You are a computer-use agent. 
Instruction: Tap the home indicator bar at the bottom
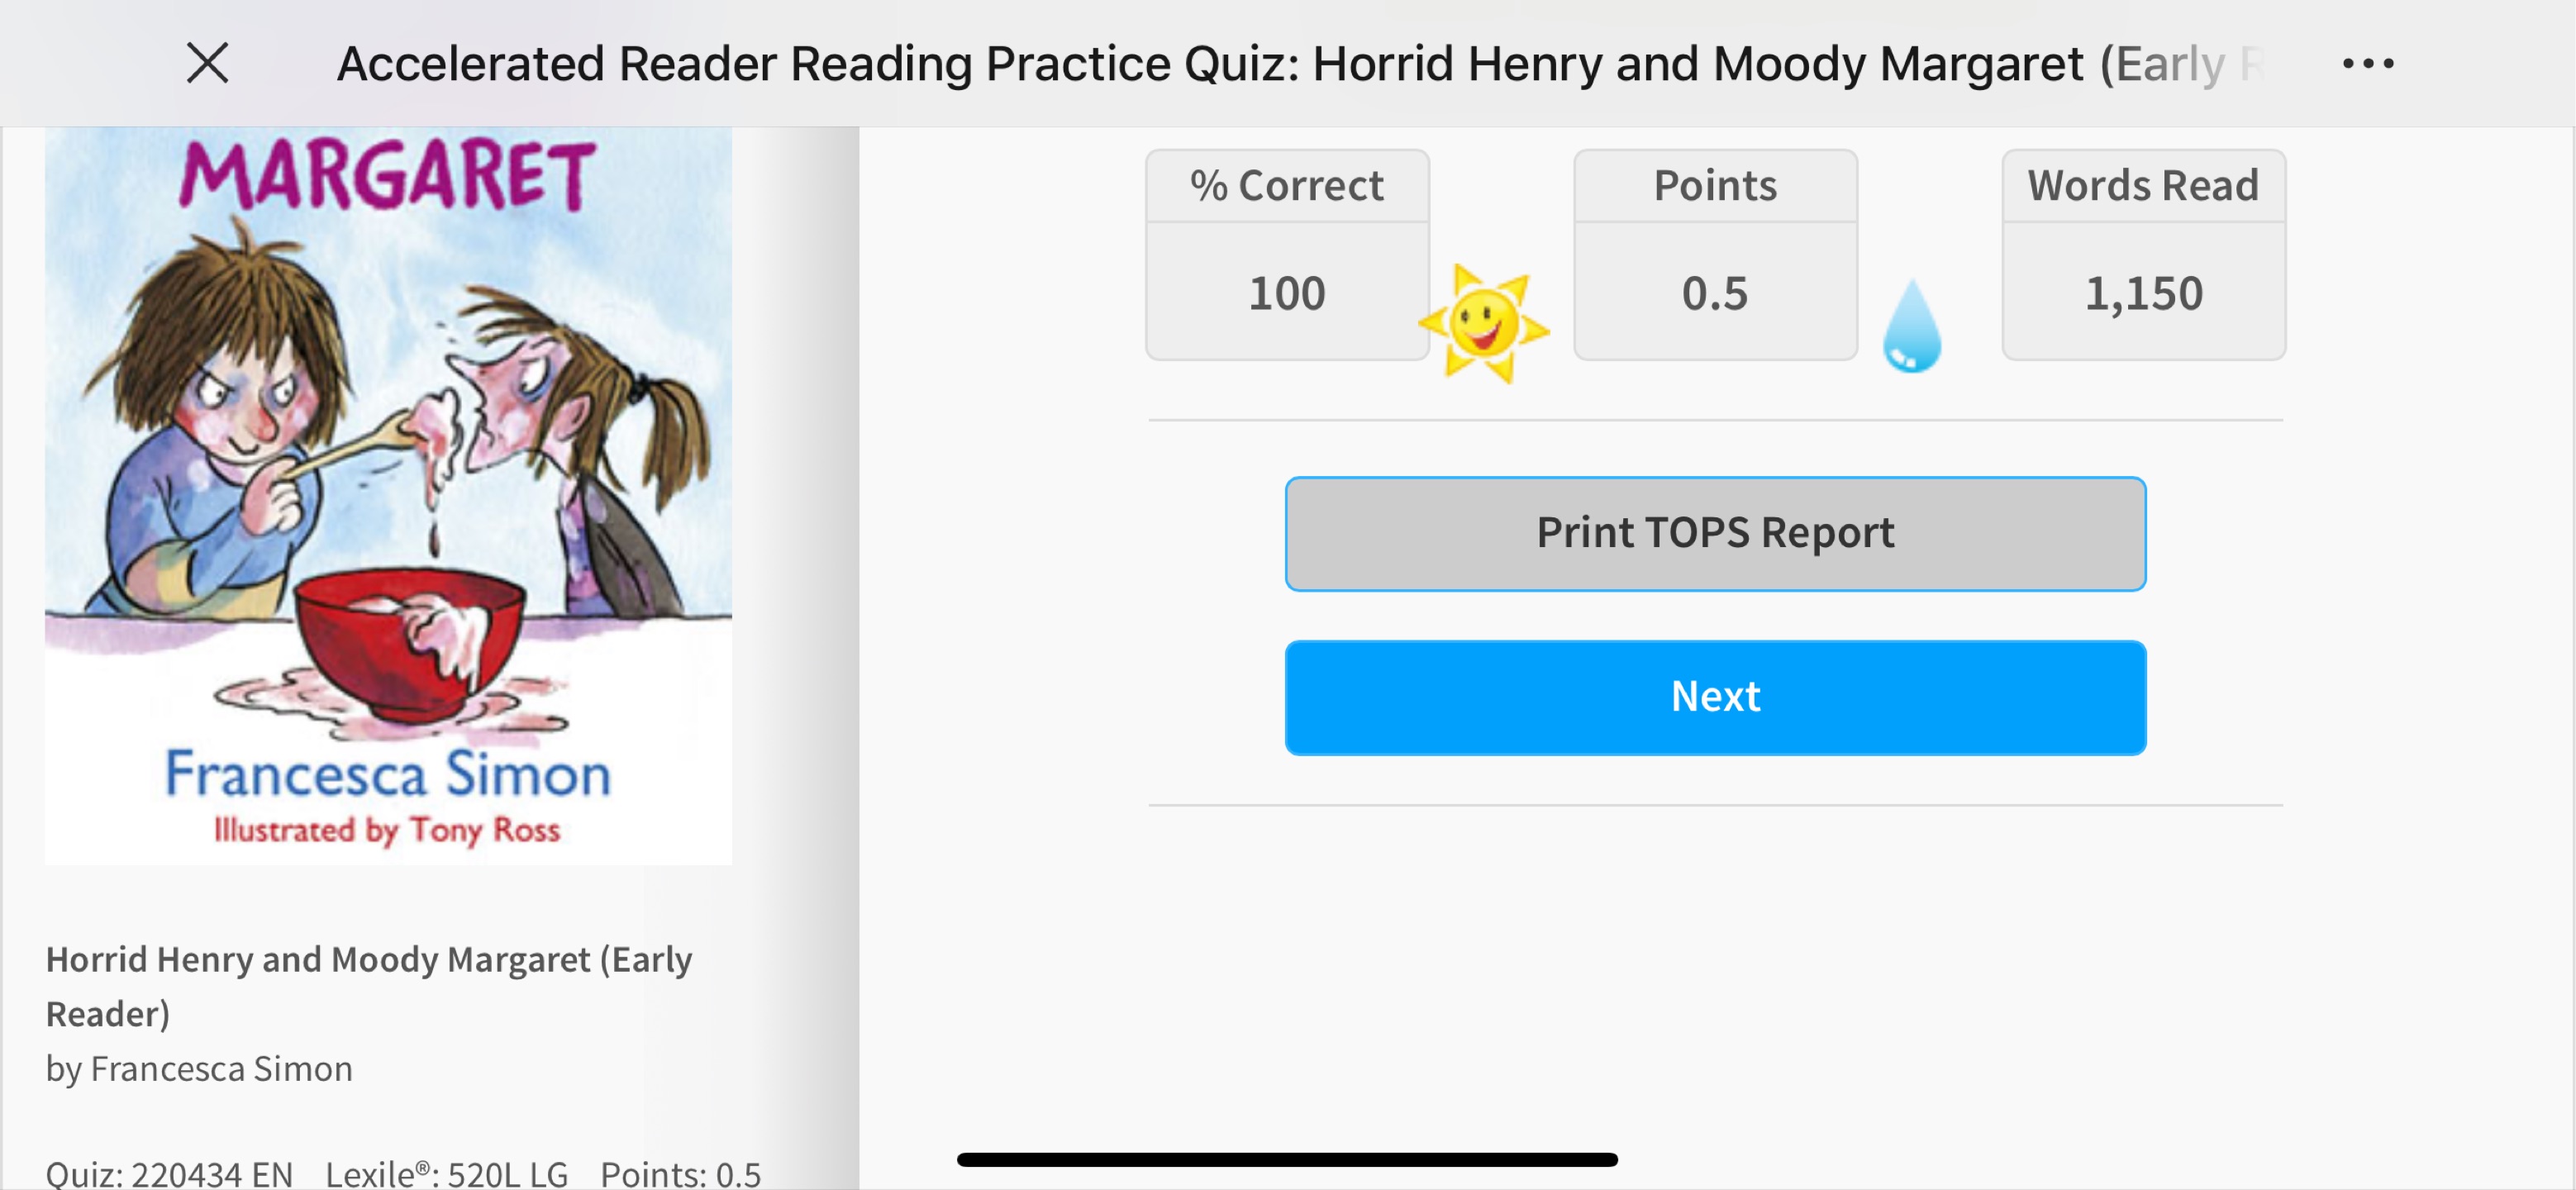pyautogui.click(x=1287, y=1160)
